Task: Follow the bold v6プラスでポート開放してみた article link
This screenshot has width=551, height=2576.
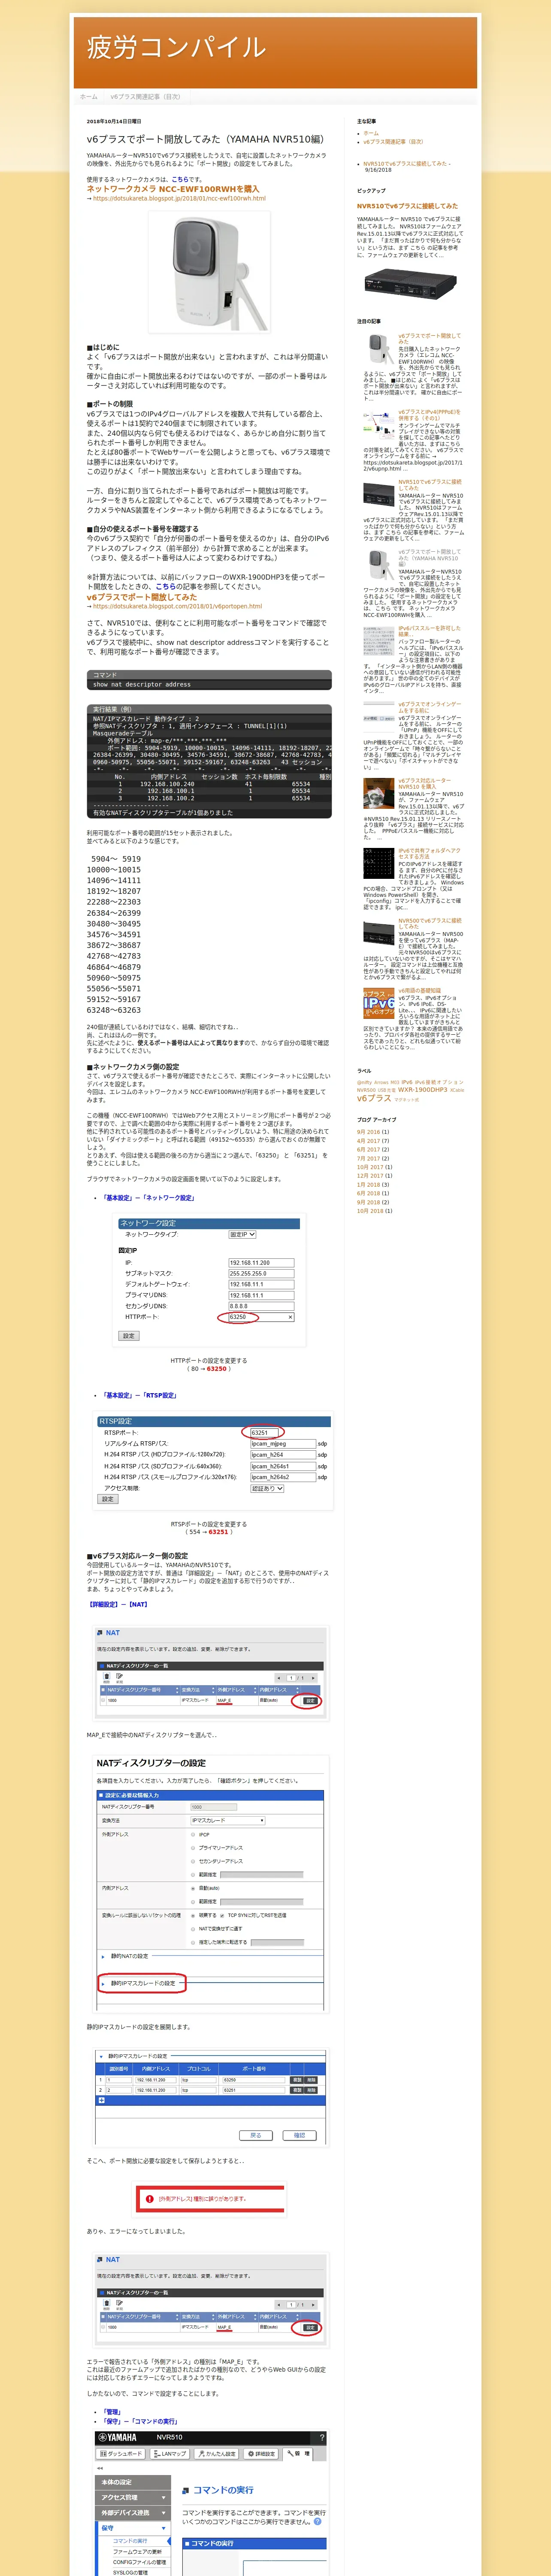Action: click(x=141, y=597)
